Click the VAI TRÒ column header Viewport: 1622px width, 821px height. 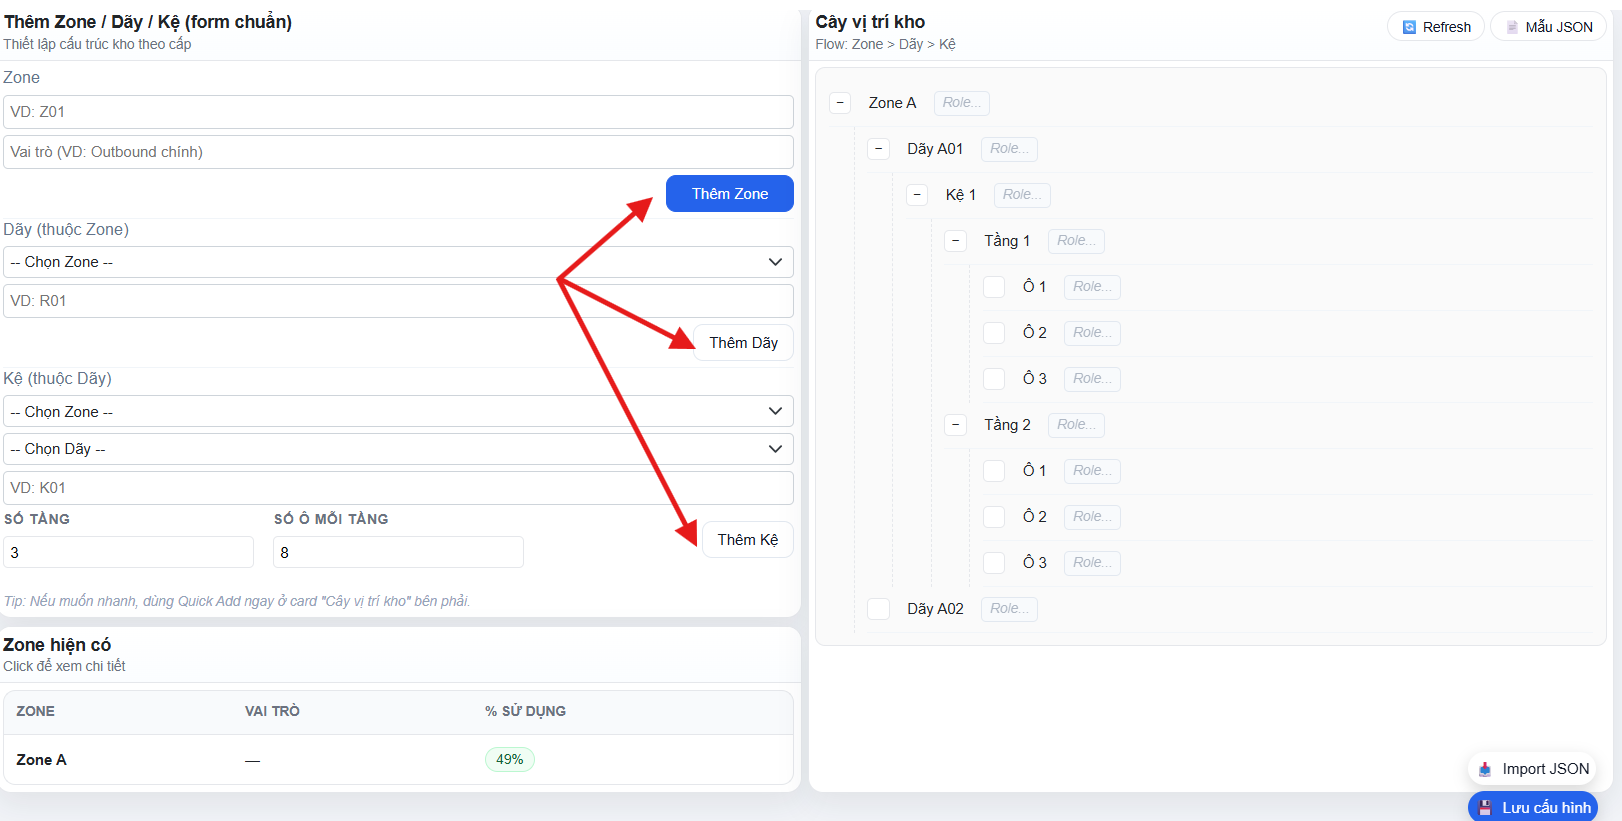272,711
